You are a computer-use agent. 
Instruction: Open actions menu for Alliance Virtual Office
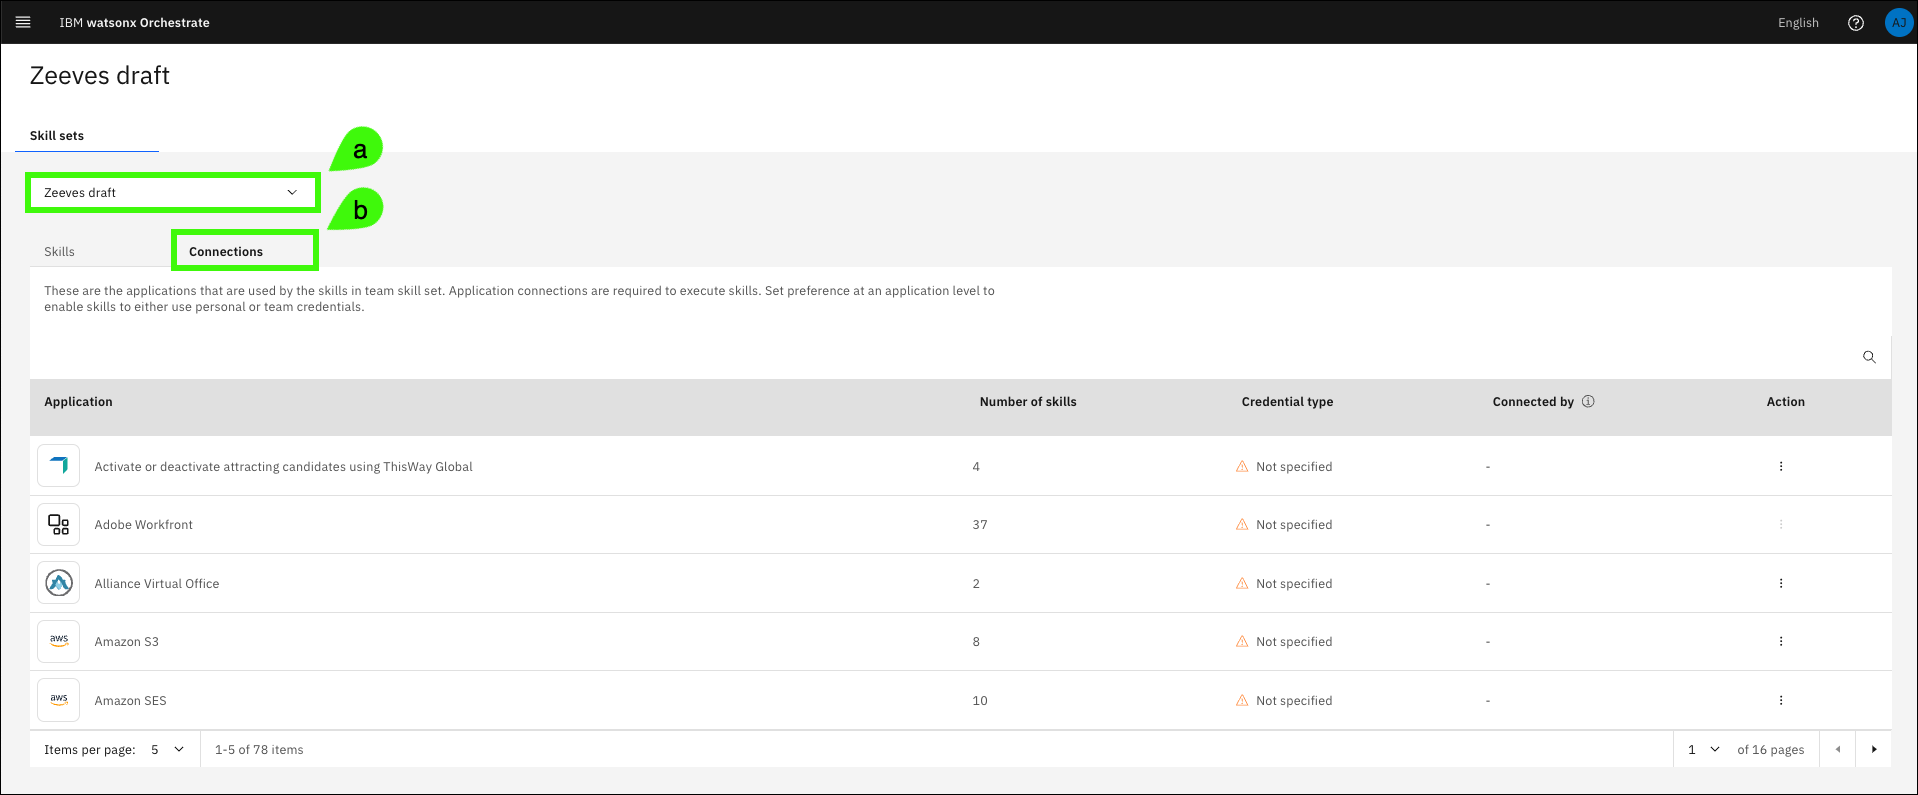pos(1780,584)
